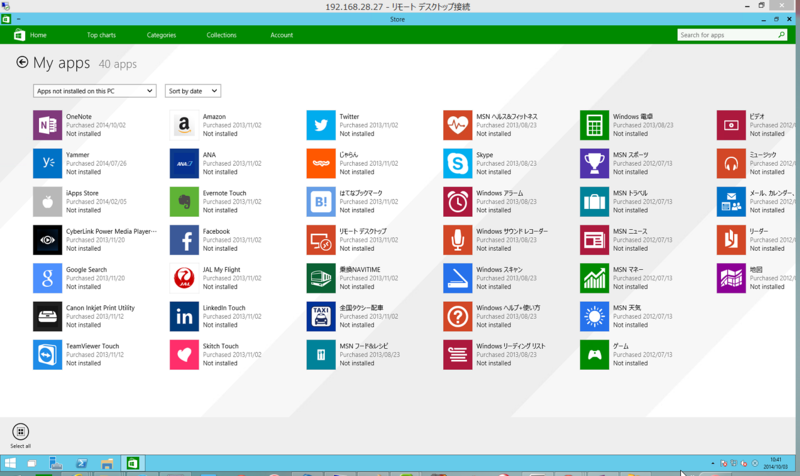The height and width of the screenshot is (476, 800).
Task: Click the 'Canon Inkjet Print Utility' app name
Action: coord(101,308)
